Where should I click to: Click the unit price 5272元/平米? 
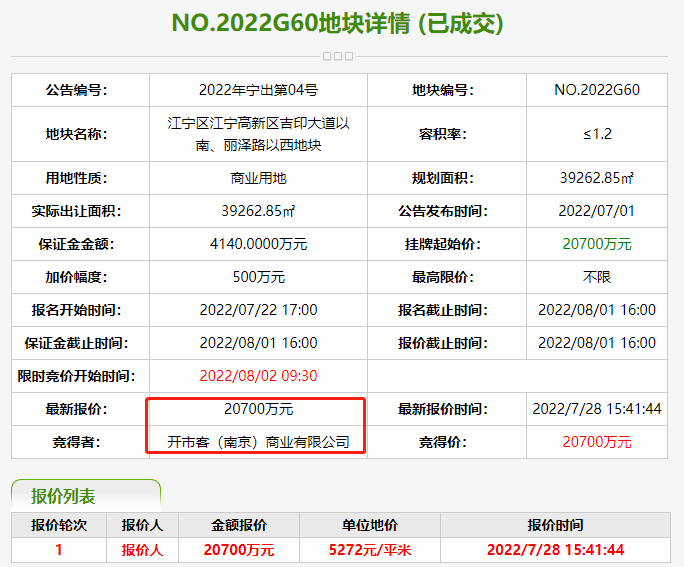pos(370,550)
